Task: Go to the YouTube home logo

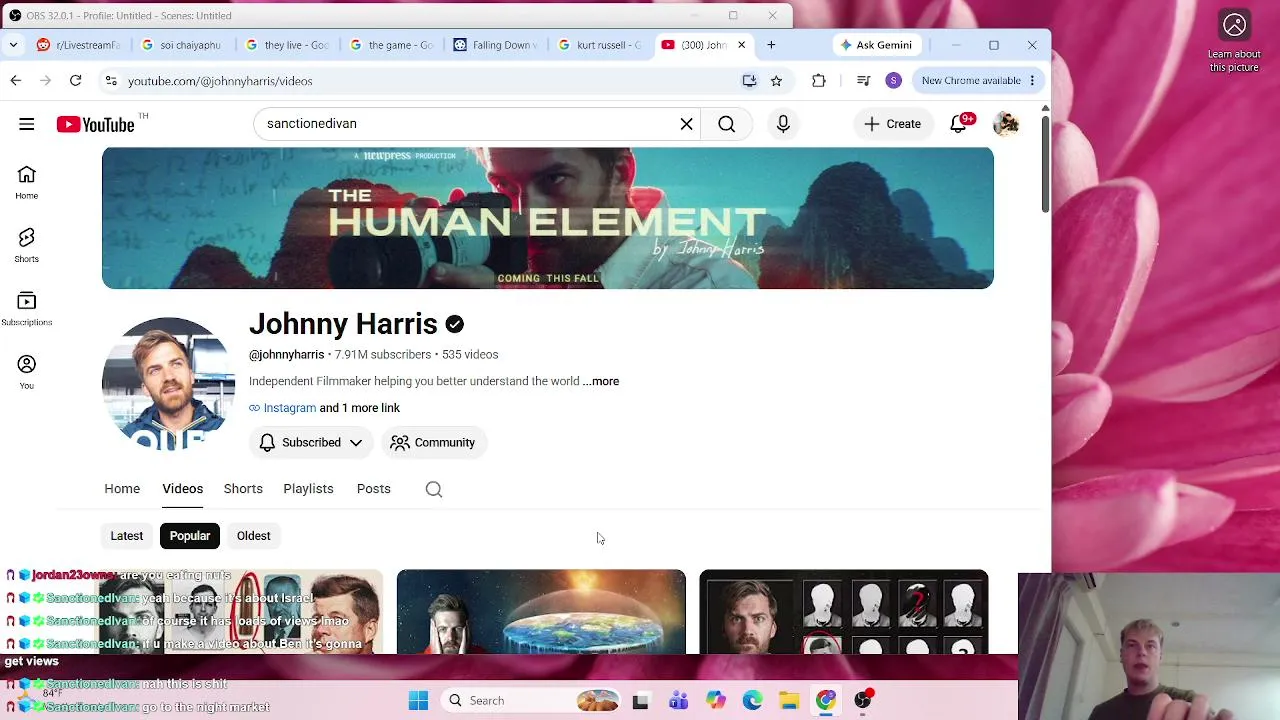Action: coord(95,124)
